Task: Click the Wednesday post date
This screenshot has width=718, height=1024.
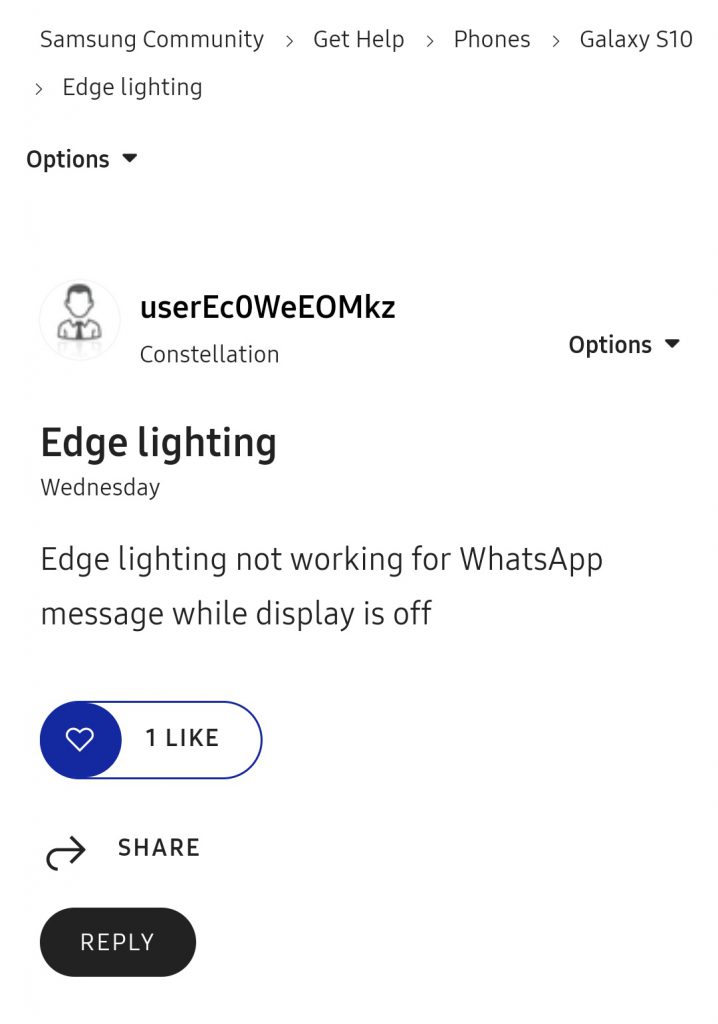Action: coord(100,488)
